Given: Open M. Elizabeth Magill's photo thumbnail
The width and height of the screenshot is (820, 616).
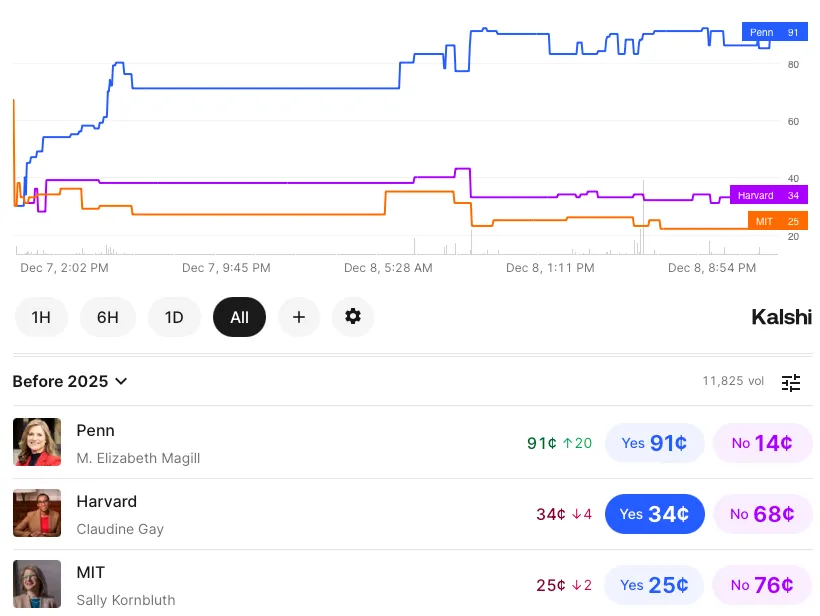Looking at the screenshot, I should 37,442.
